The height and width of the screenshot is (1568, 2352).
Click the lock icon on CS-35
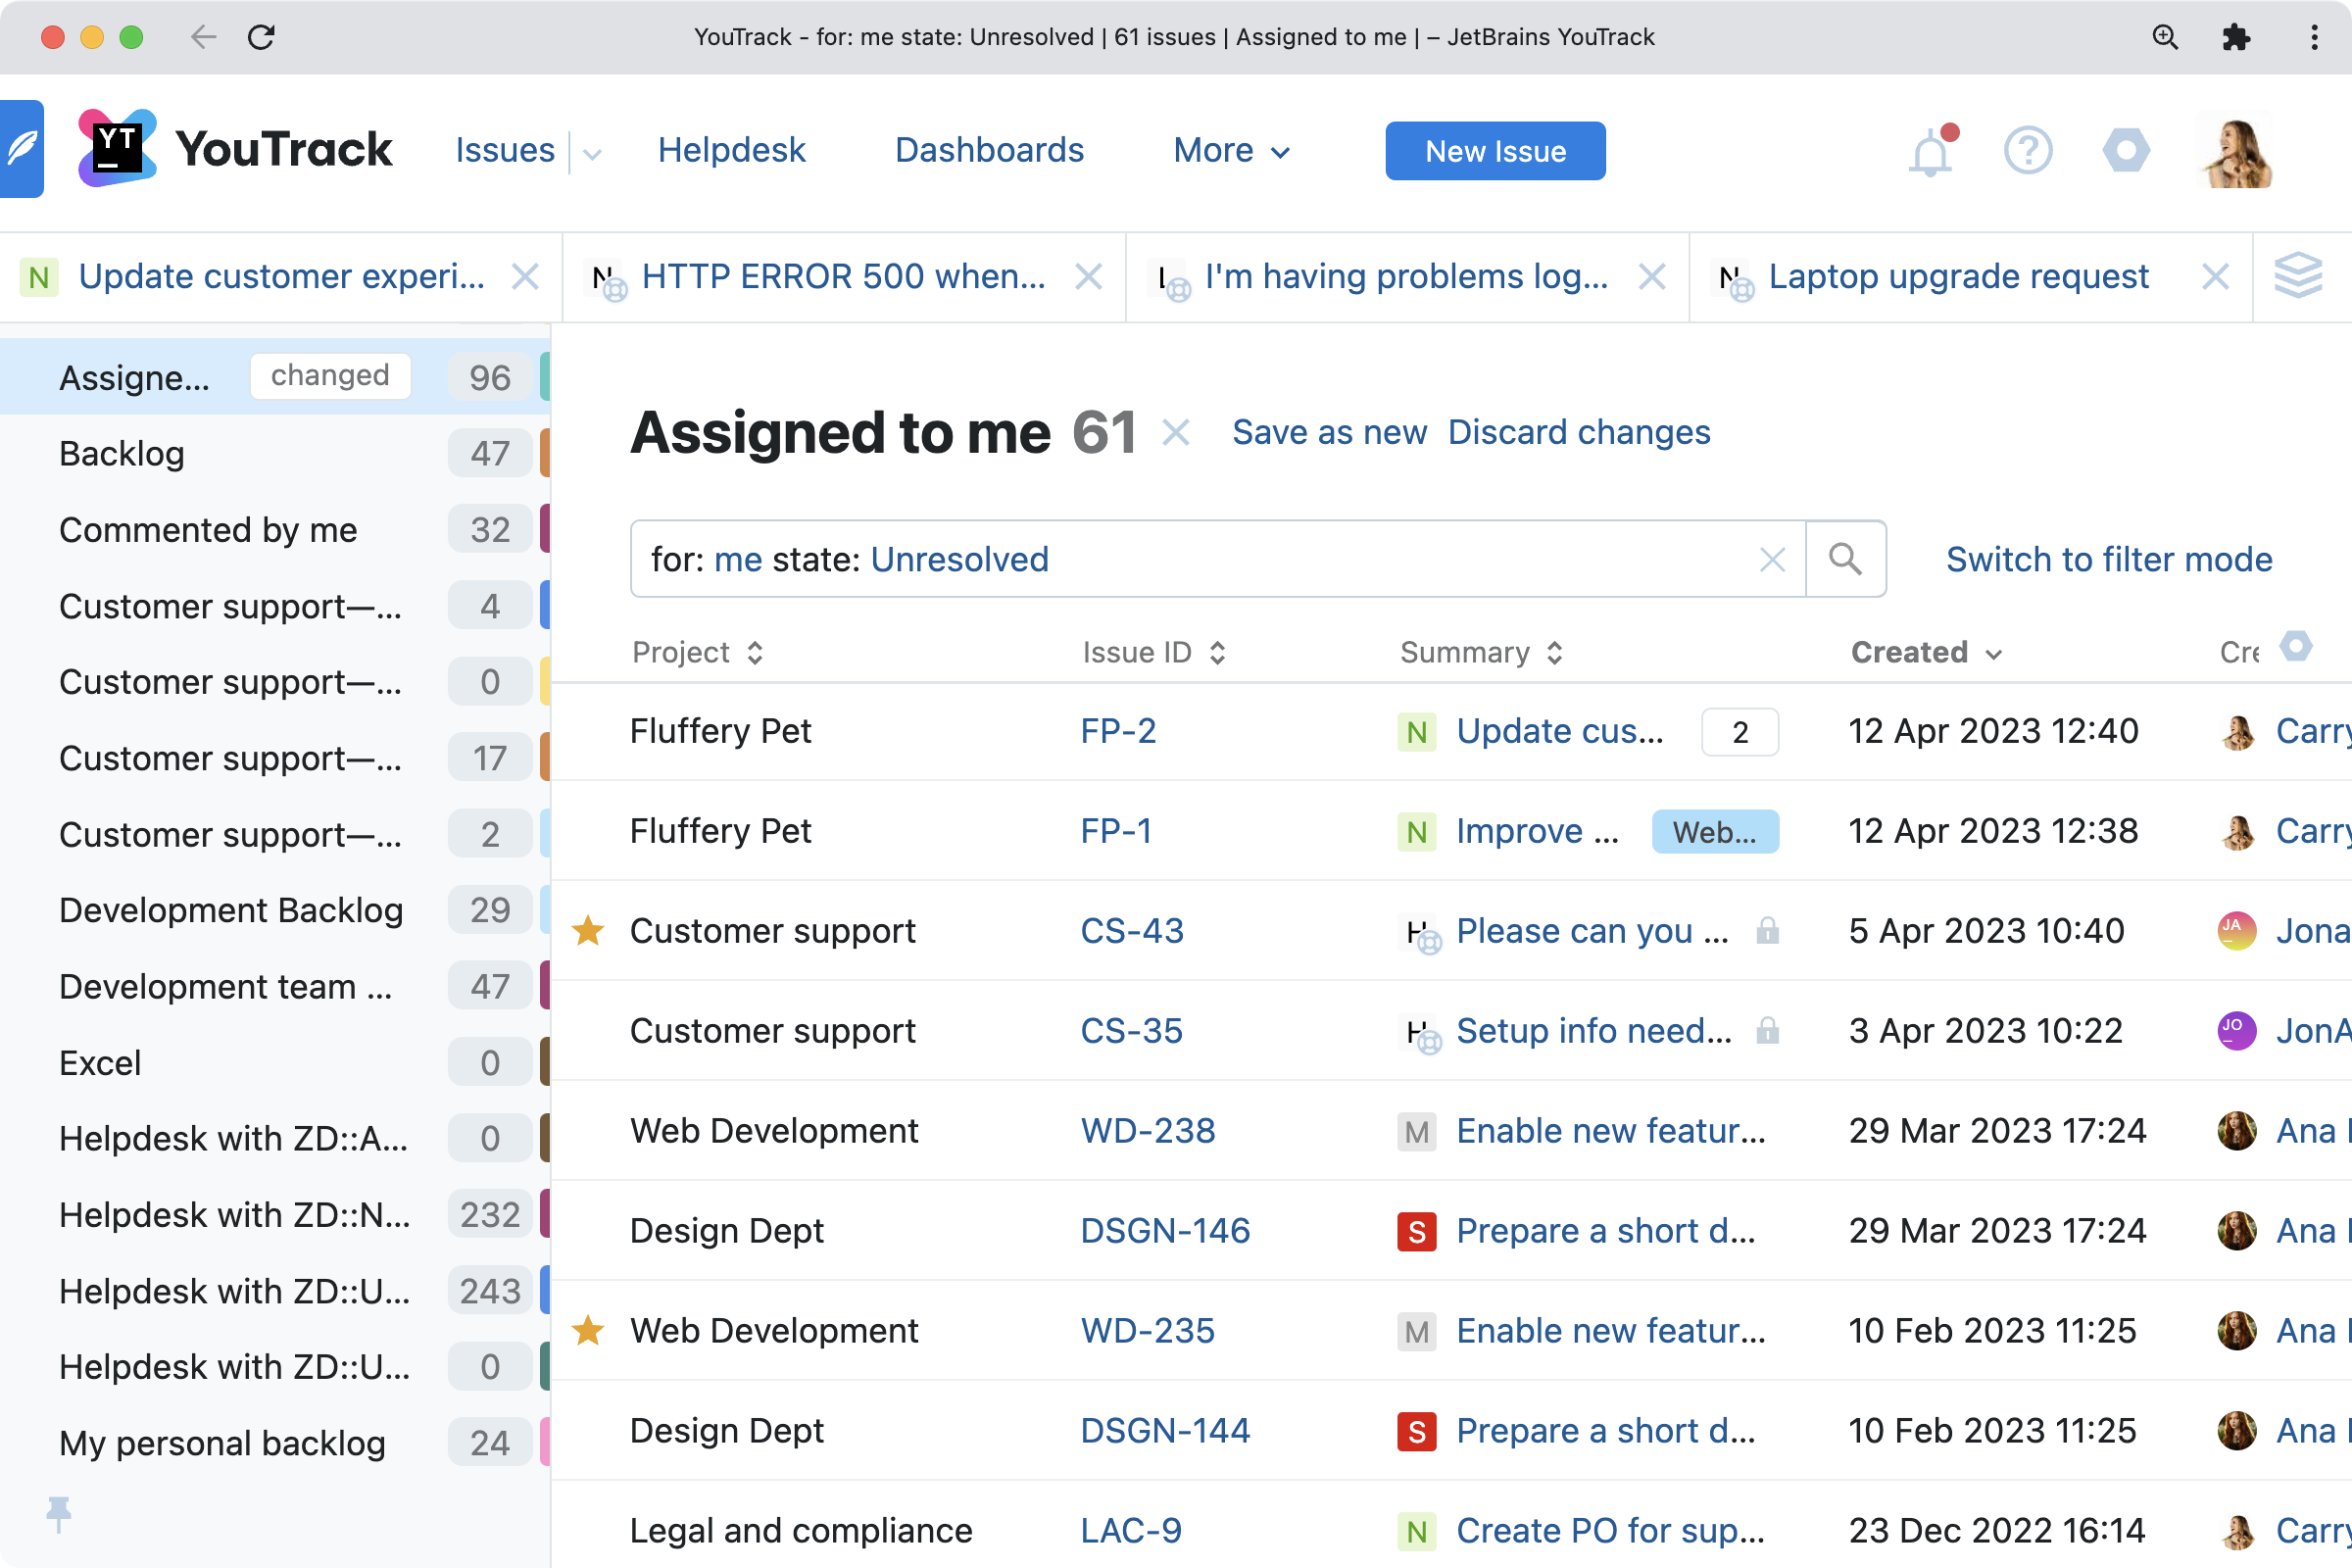1767,1031
